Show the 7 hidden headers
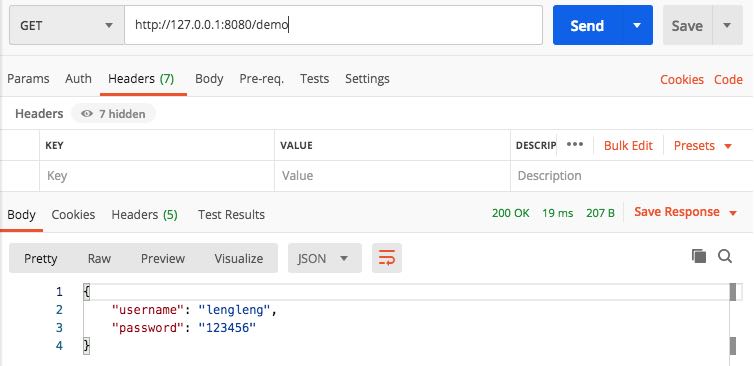This screenshot has width=754, height=366. tap(113, 114)
